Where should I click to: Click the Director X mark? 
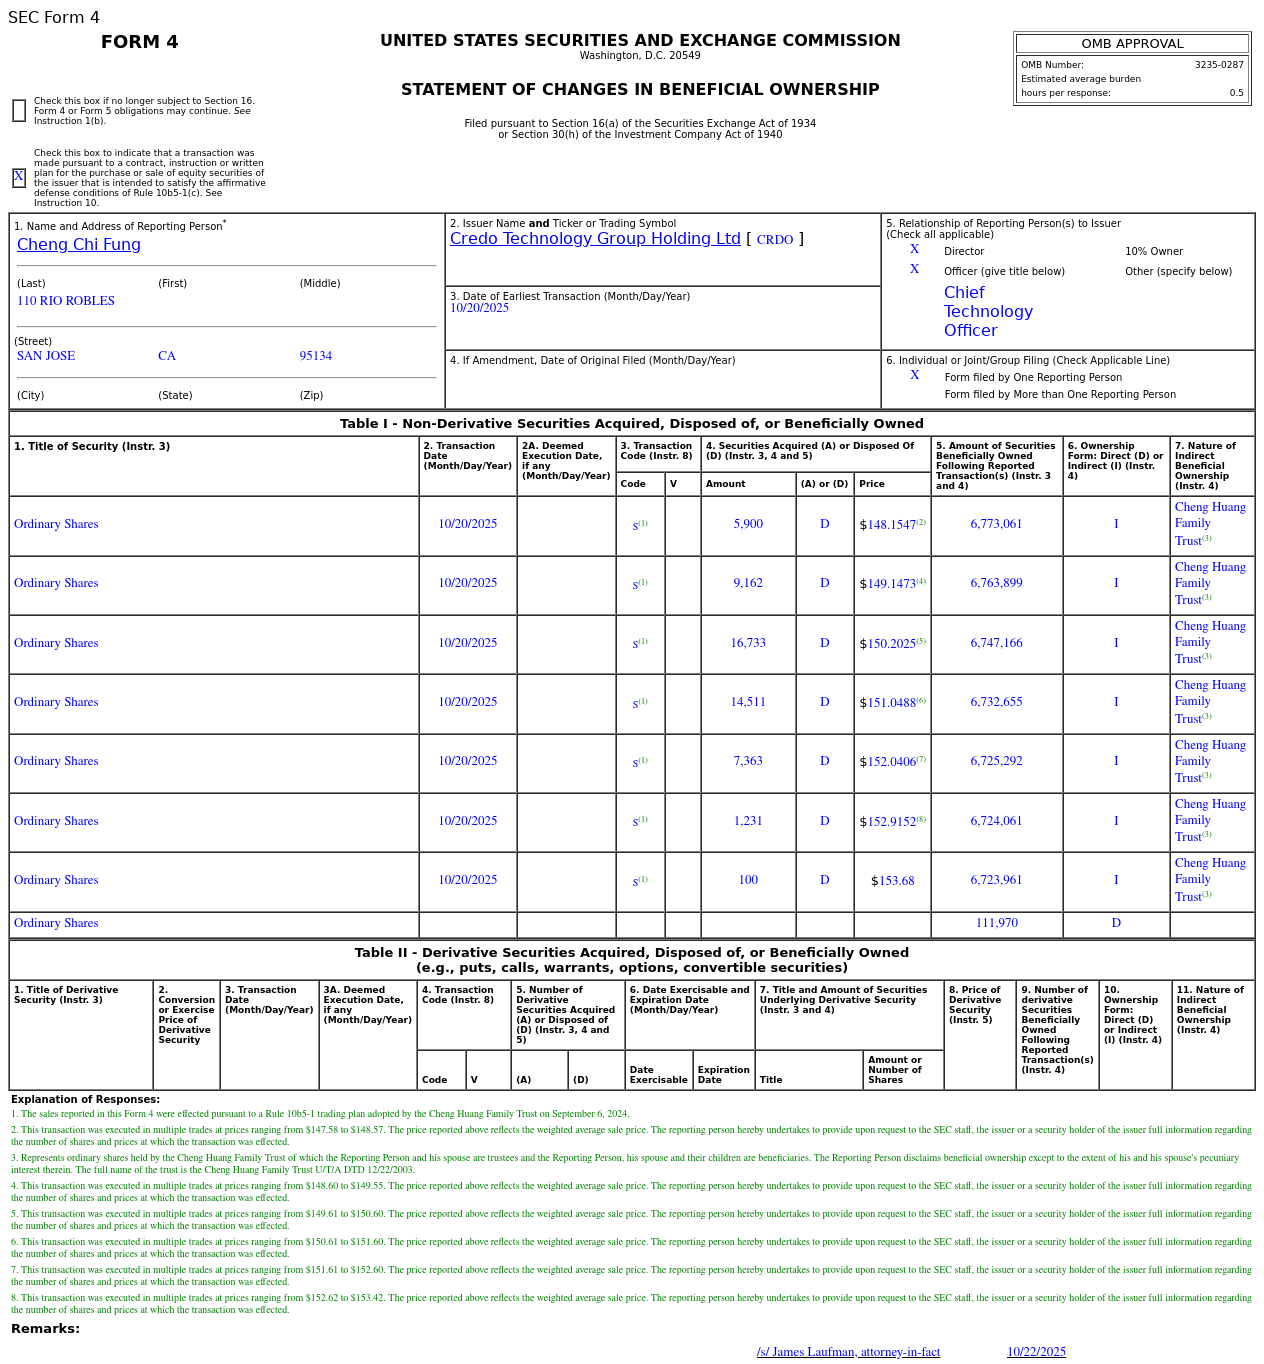pyautogui.click(x=914, y=250)
